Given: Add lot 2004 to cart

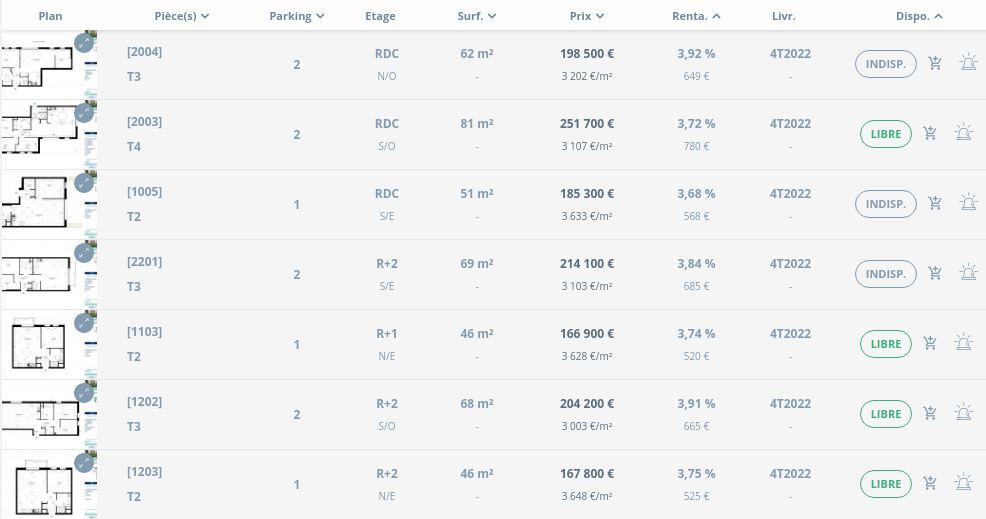Looking at the screenshot, I should pos(935,64).
